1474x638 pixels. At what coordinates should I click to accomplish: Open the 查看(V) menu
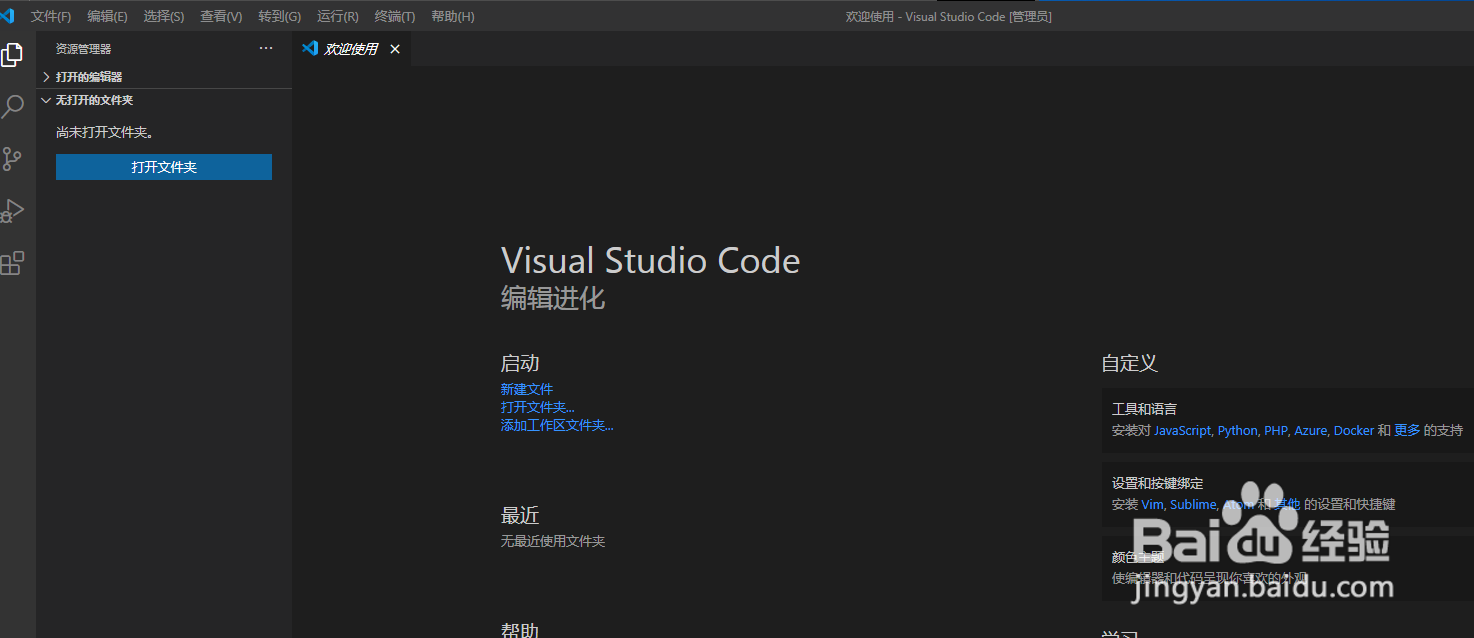point(221,17)
